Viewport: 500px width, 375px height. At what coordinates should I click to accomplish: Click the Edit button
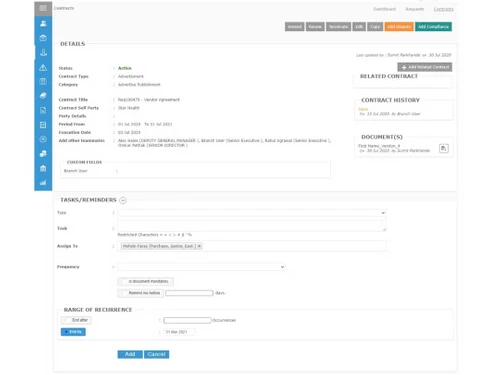[x=359, y=27]
